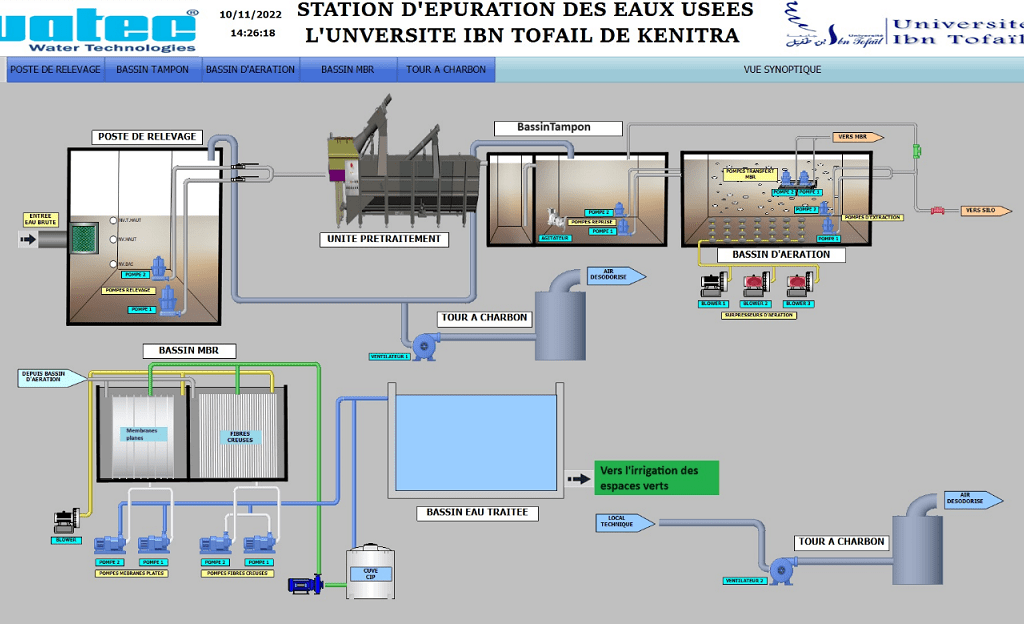Click the VERS SILO arrow label
Viewport: 1024px width, 624px height.
pos(985,210)
